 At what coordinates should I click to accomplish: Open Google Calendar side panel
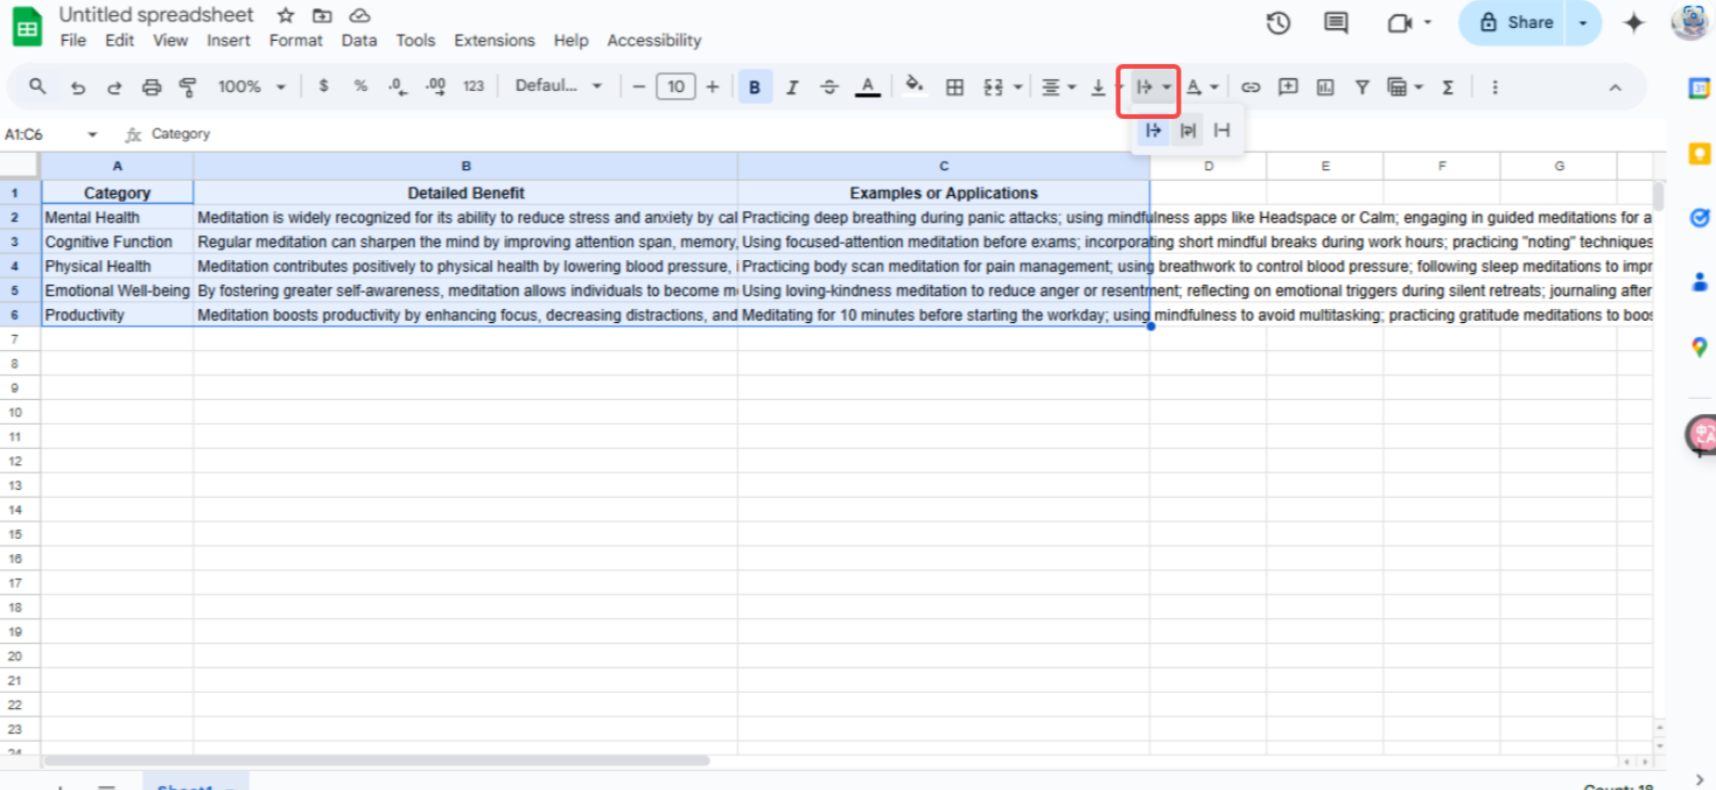1699,88
